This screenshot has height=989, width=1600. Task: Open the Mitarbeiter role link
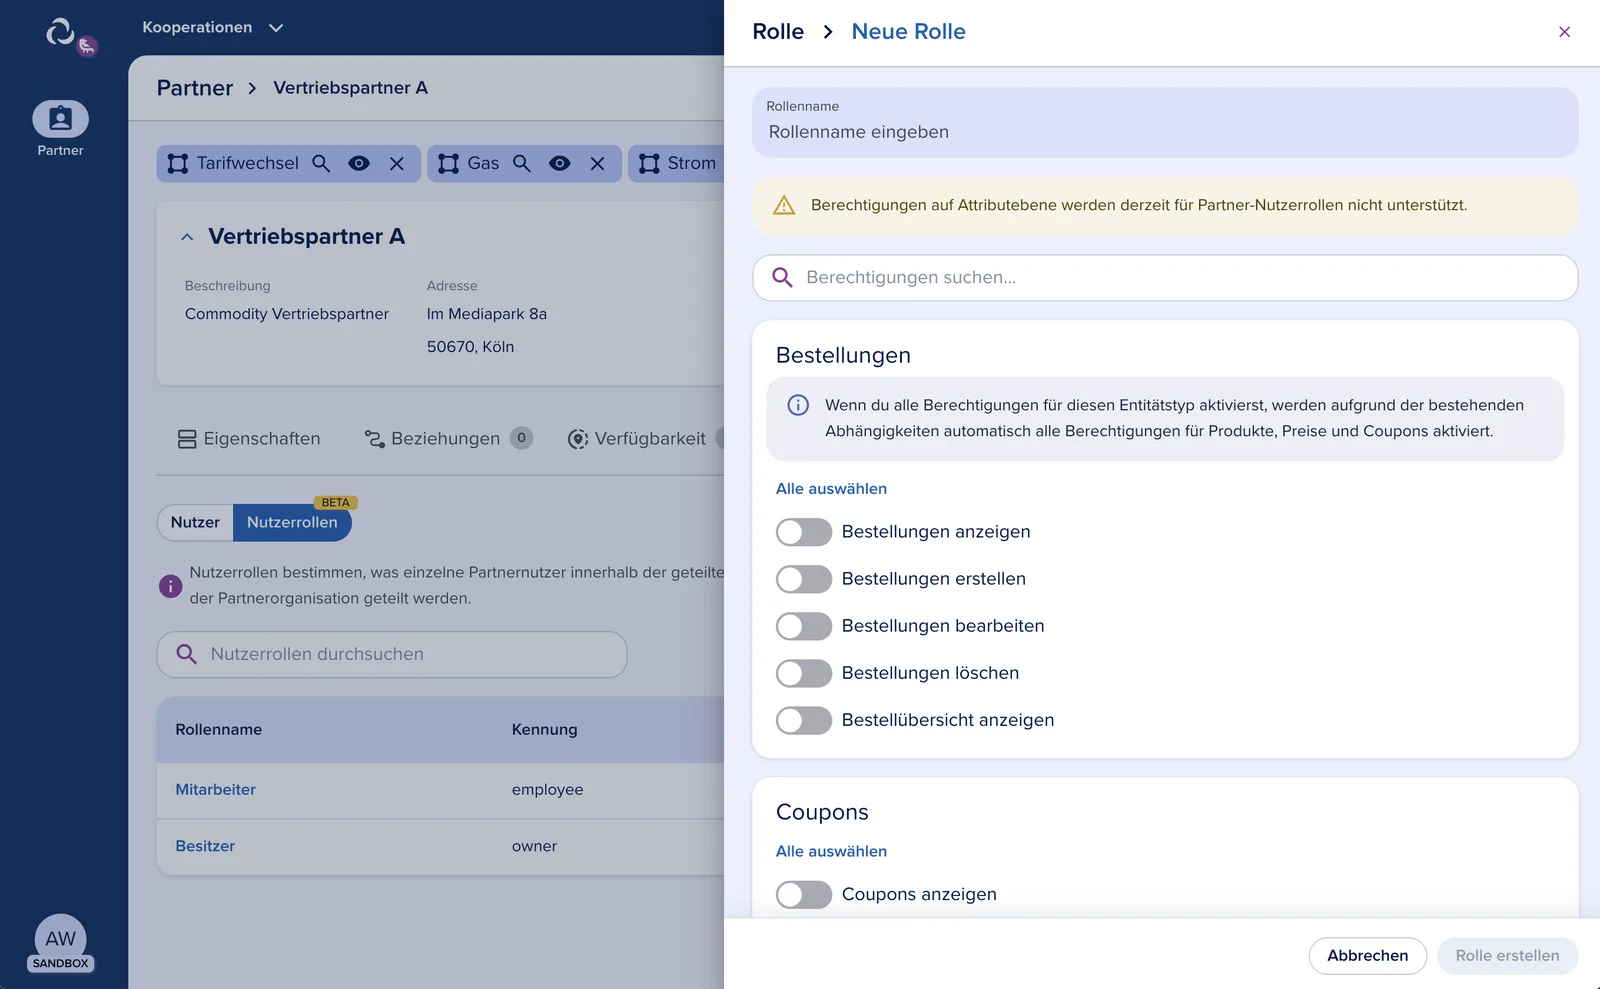click(216, 790)
